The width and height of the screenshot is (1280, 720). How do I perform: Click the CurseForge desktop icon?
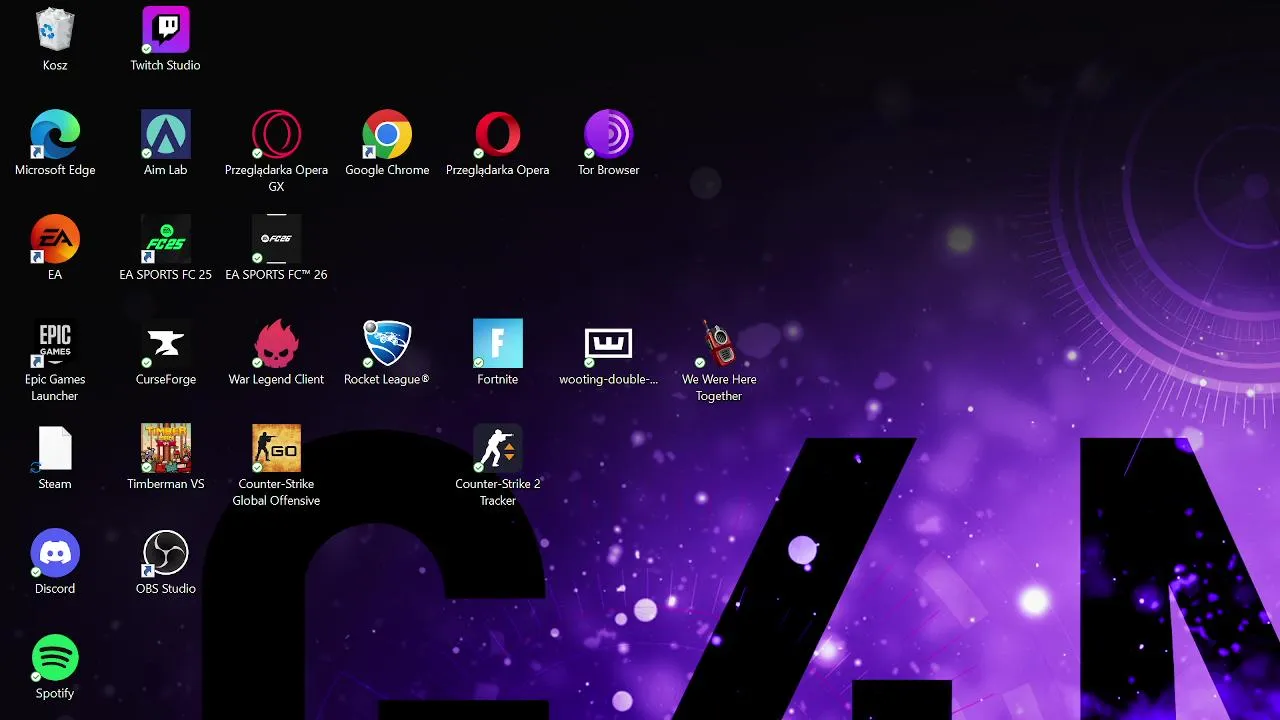click(166, 344)
